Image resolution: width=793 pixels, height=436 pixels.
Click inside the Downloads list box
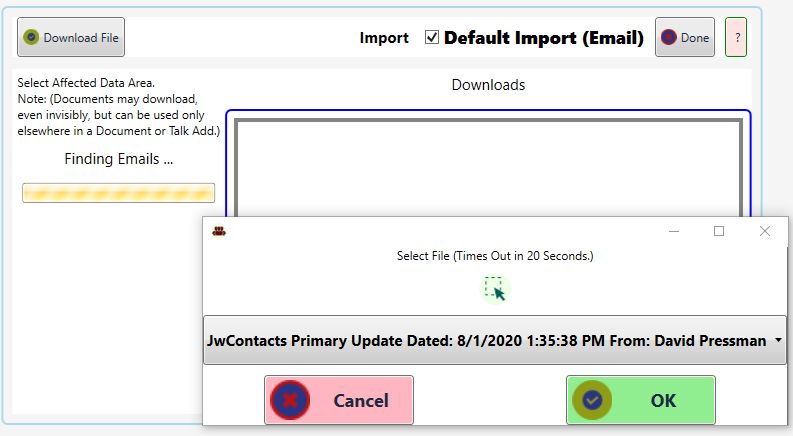click(x=489, y=167)
